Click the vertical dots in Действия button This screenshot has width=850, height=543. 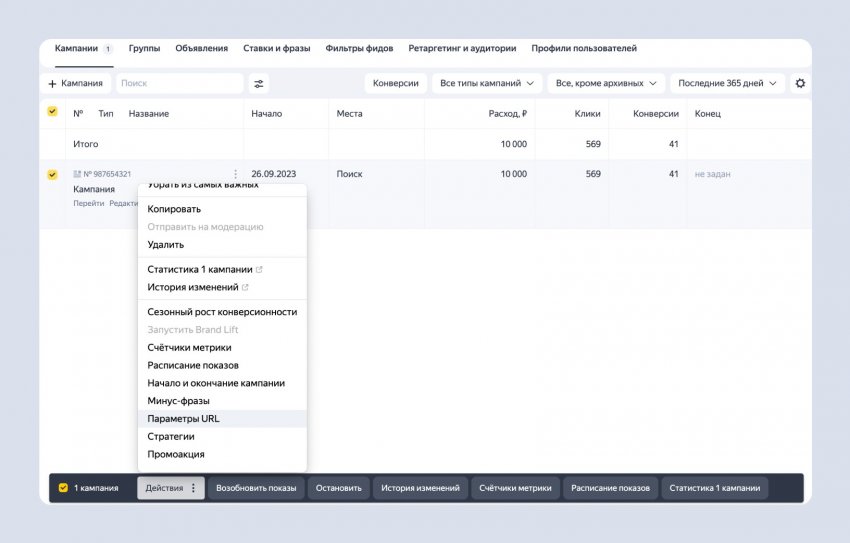193,488
